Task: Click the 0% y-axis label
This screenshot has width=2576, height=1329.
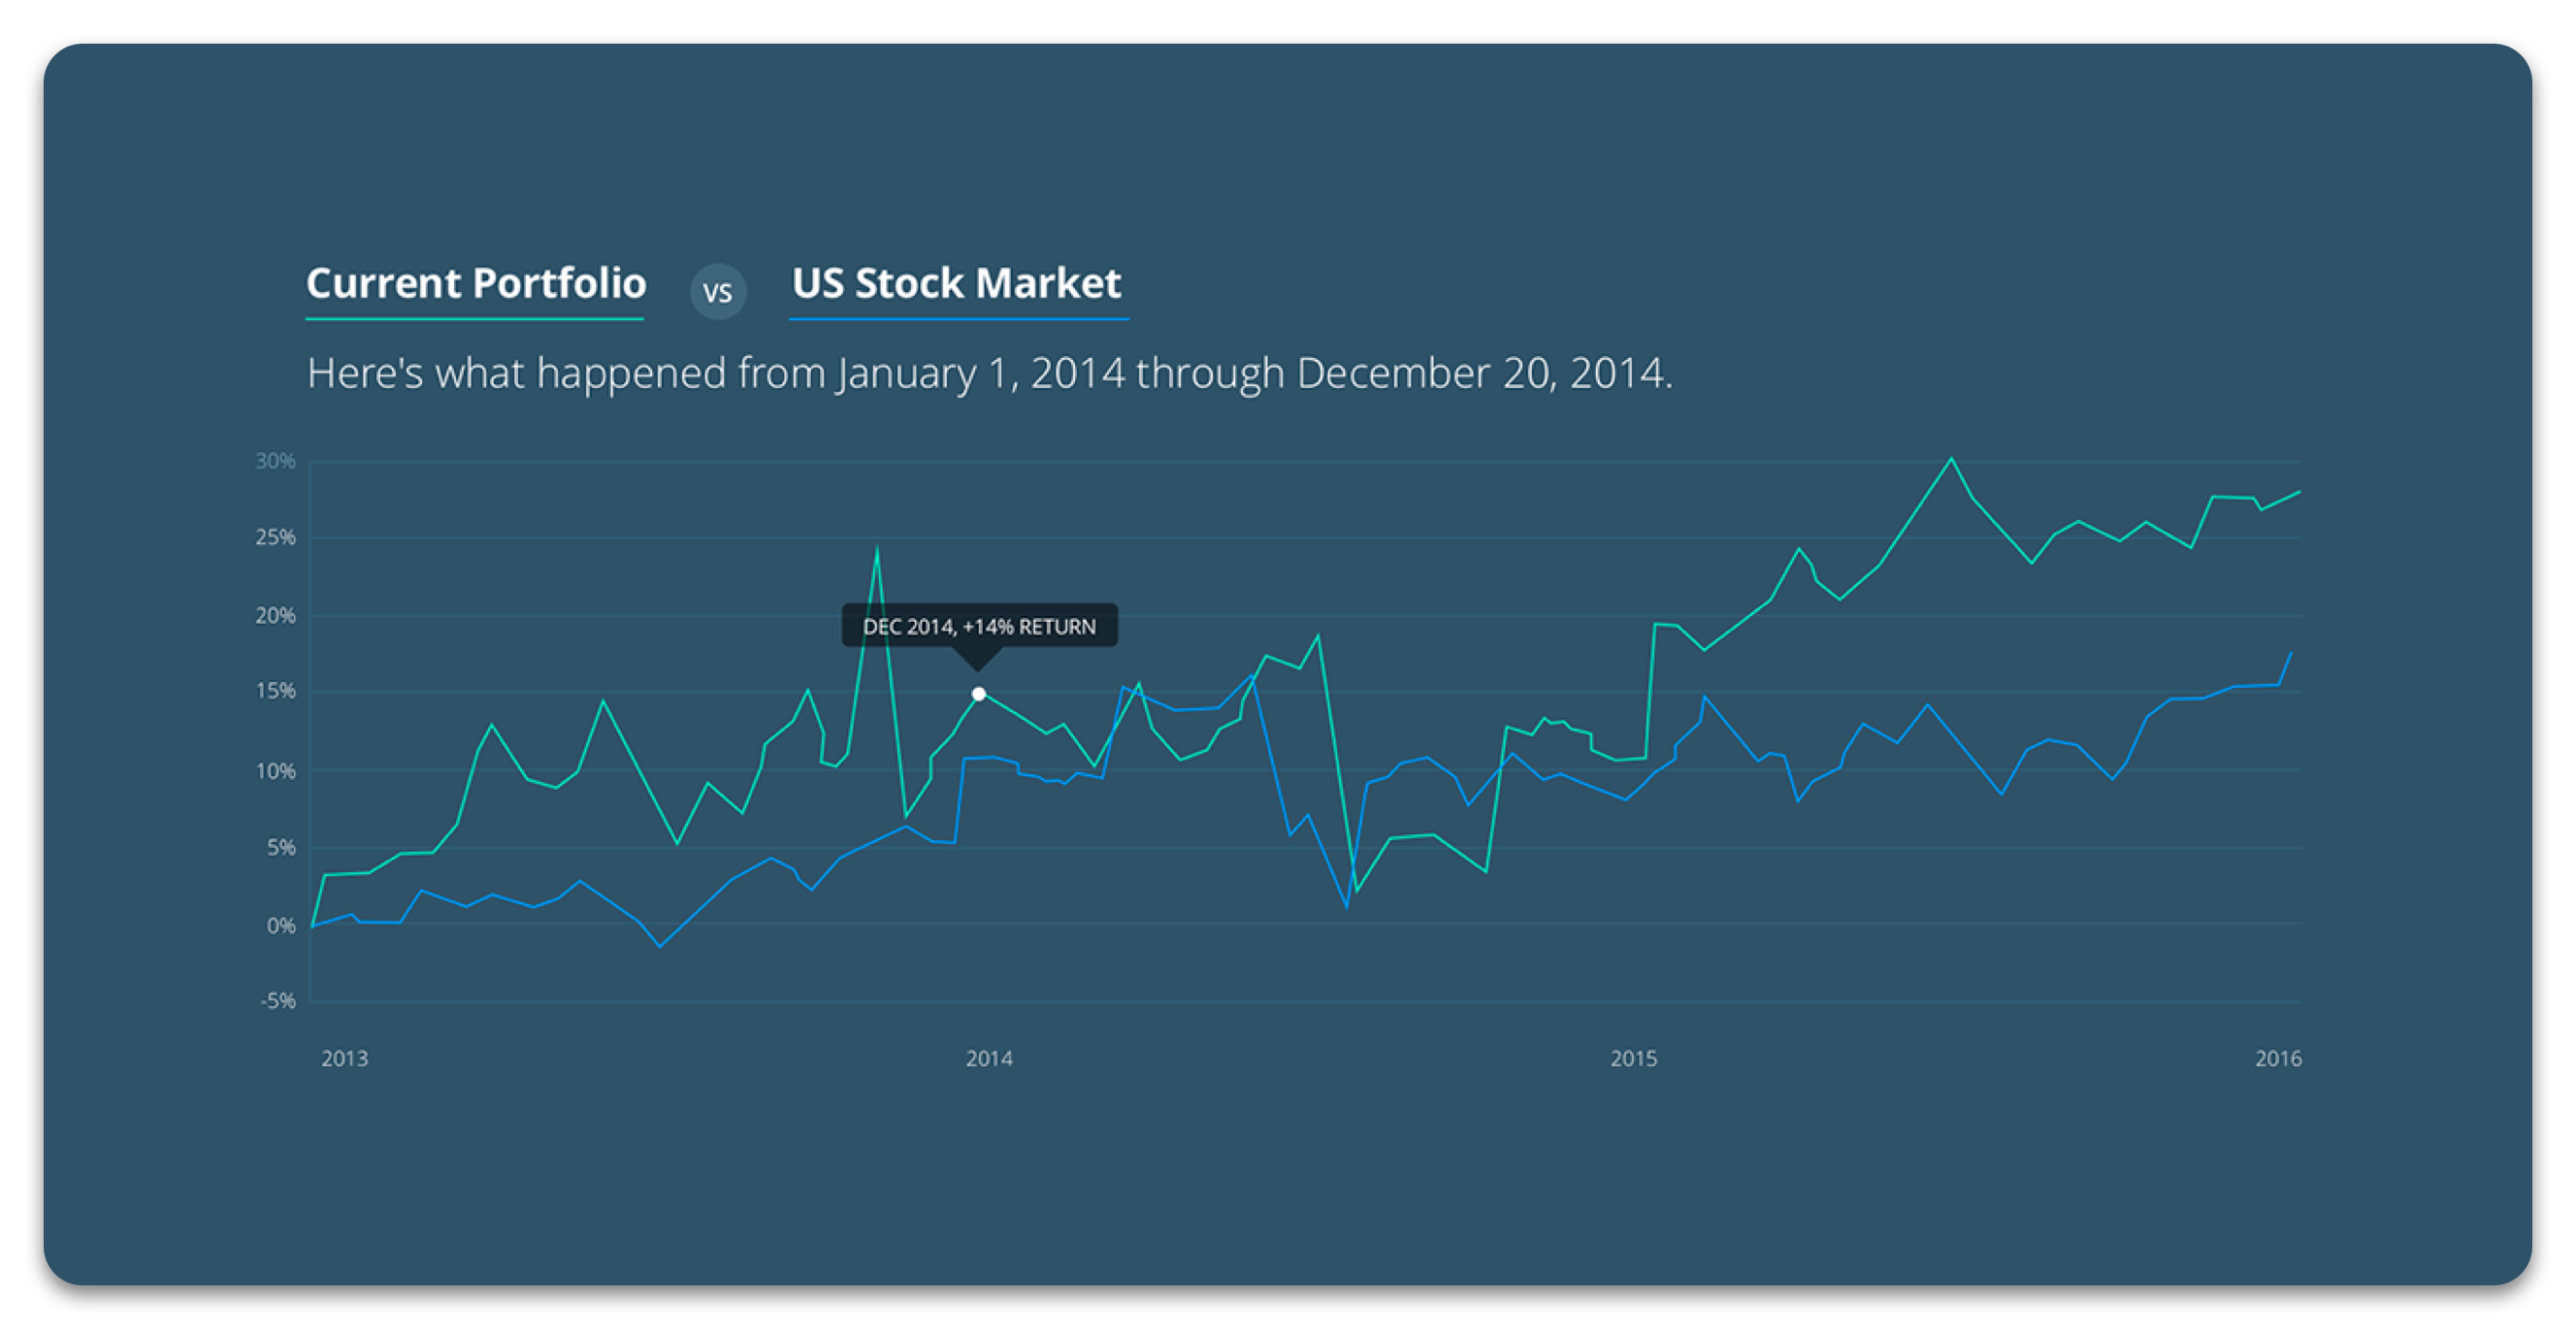Action: click(x=281, y=926)
